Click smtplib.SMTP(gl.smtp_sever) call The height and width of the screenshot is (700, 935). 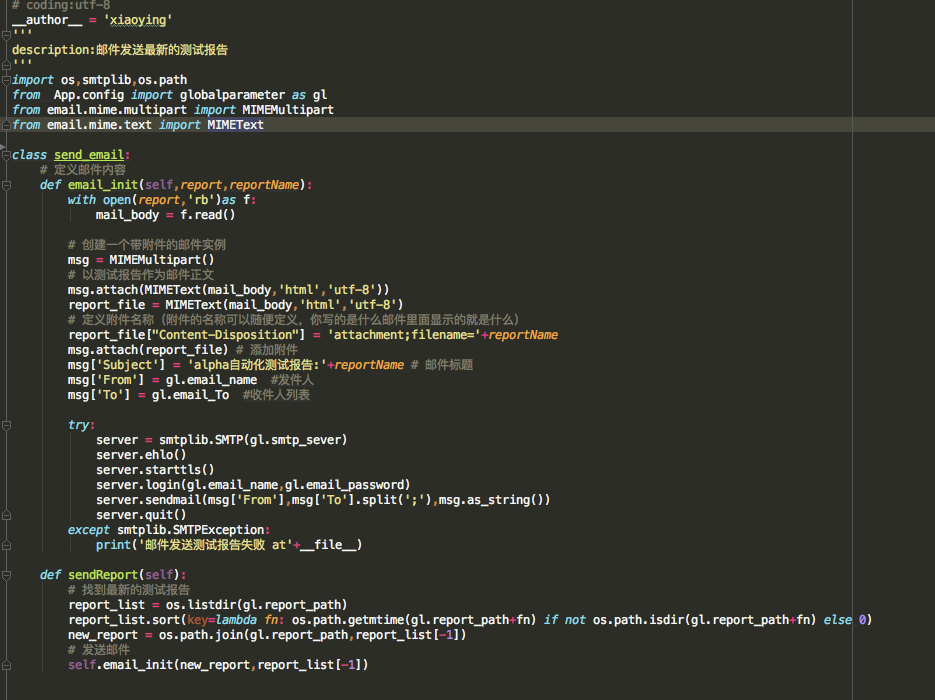tap(253, 440)
